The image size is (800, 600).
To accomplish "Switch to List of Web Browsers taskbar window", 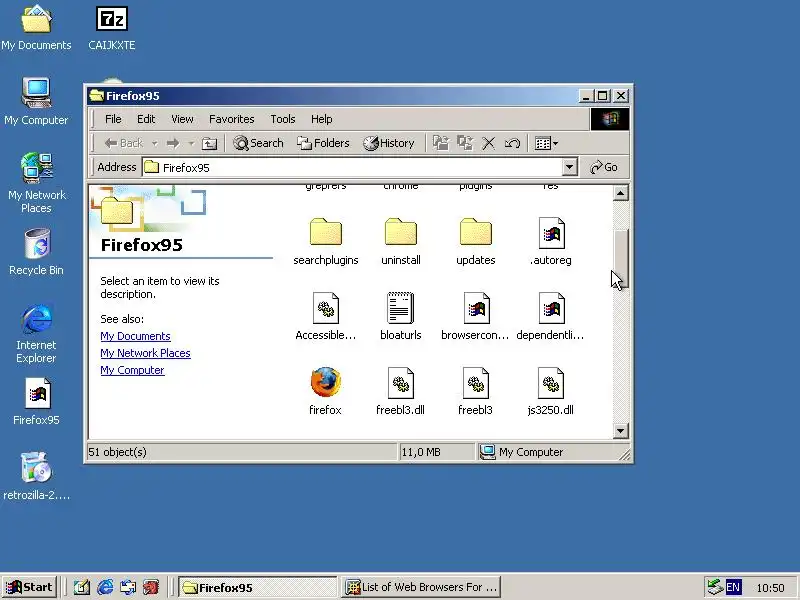I will pyautogui.click(x=421, y=587).
